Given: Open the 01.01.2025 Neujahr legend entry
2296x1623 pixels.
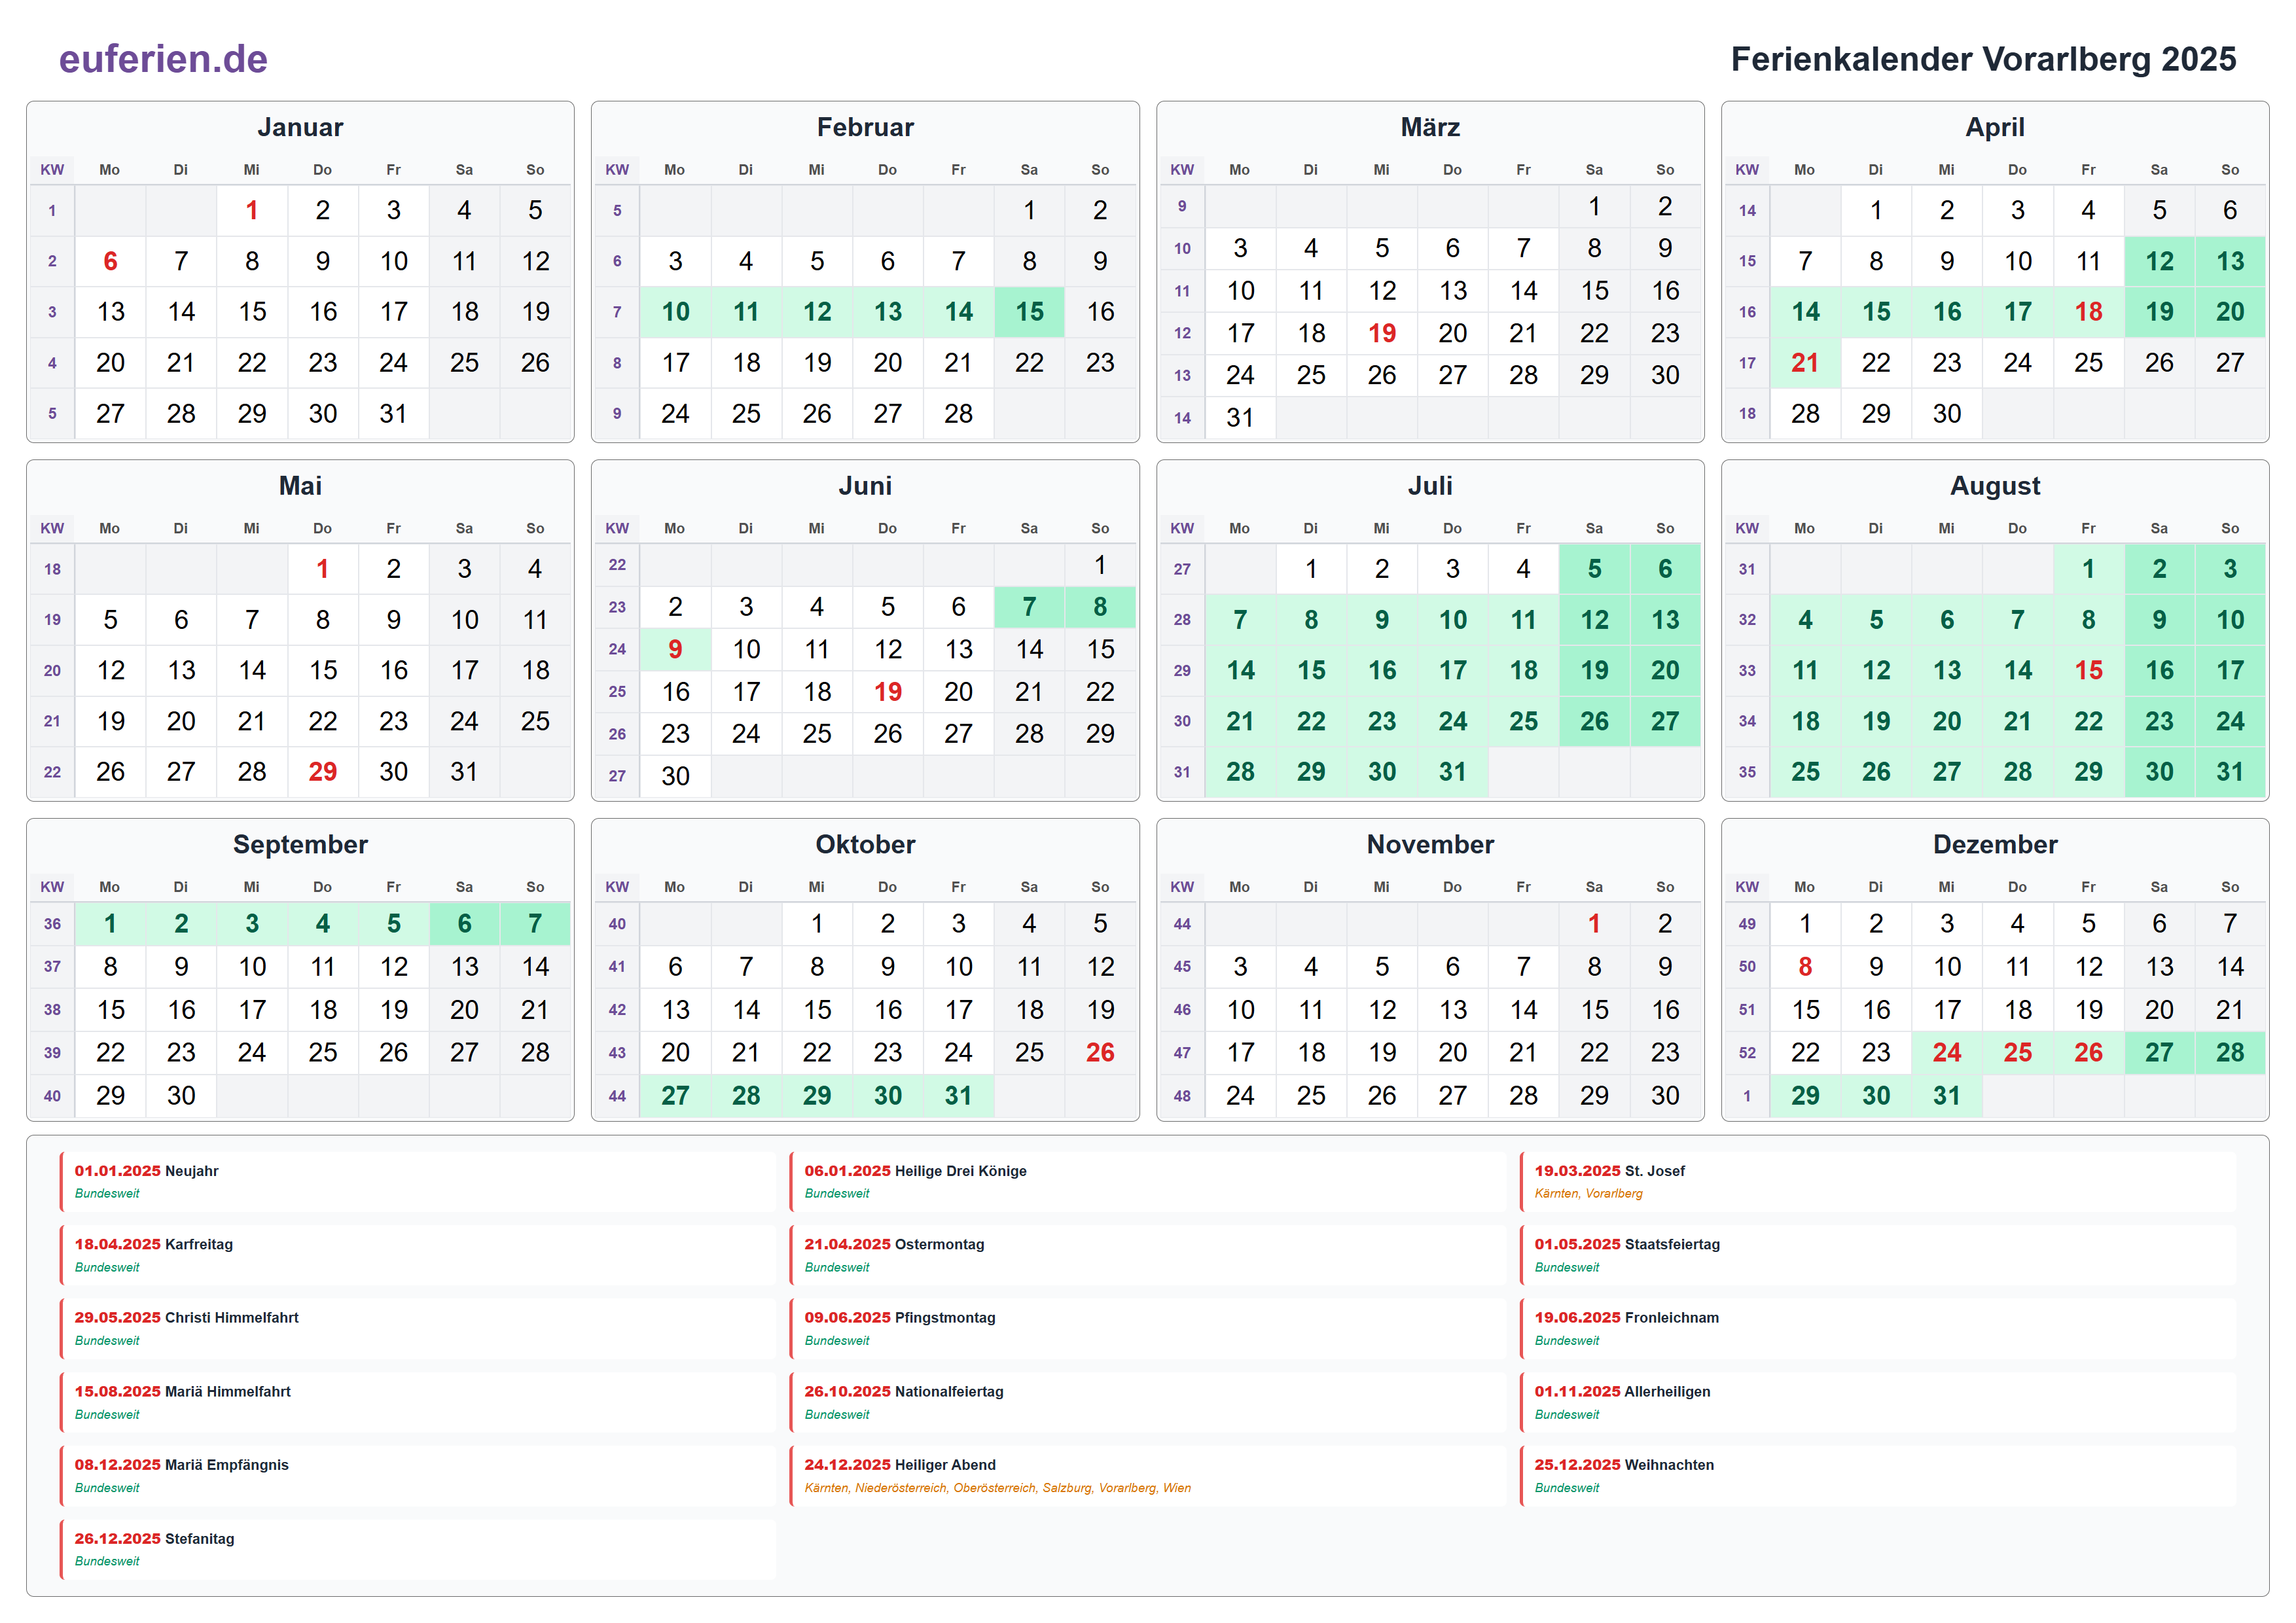Looking at the screenshot, I should [x=418, y=1181].
